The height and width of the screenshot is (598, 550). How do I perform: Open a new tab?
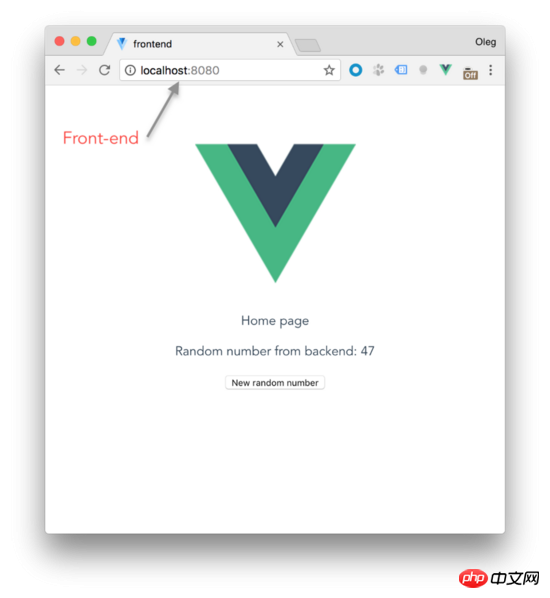tap(308, 45)
